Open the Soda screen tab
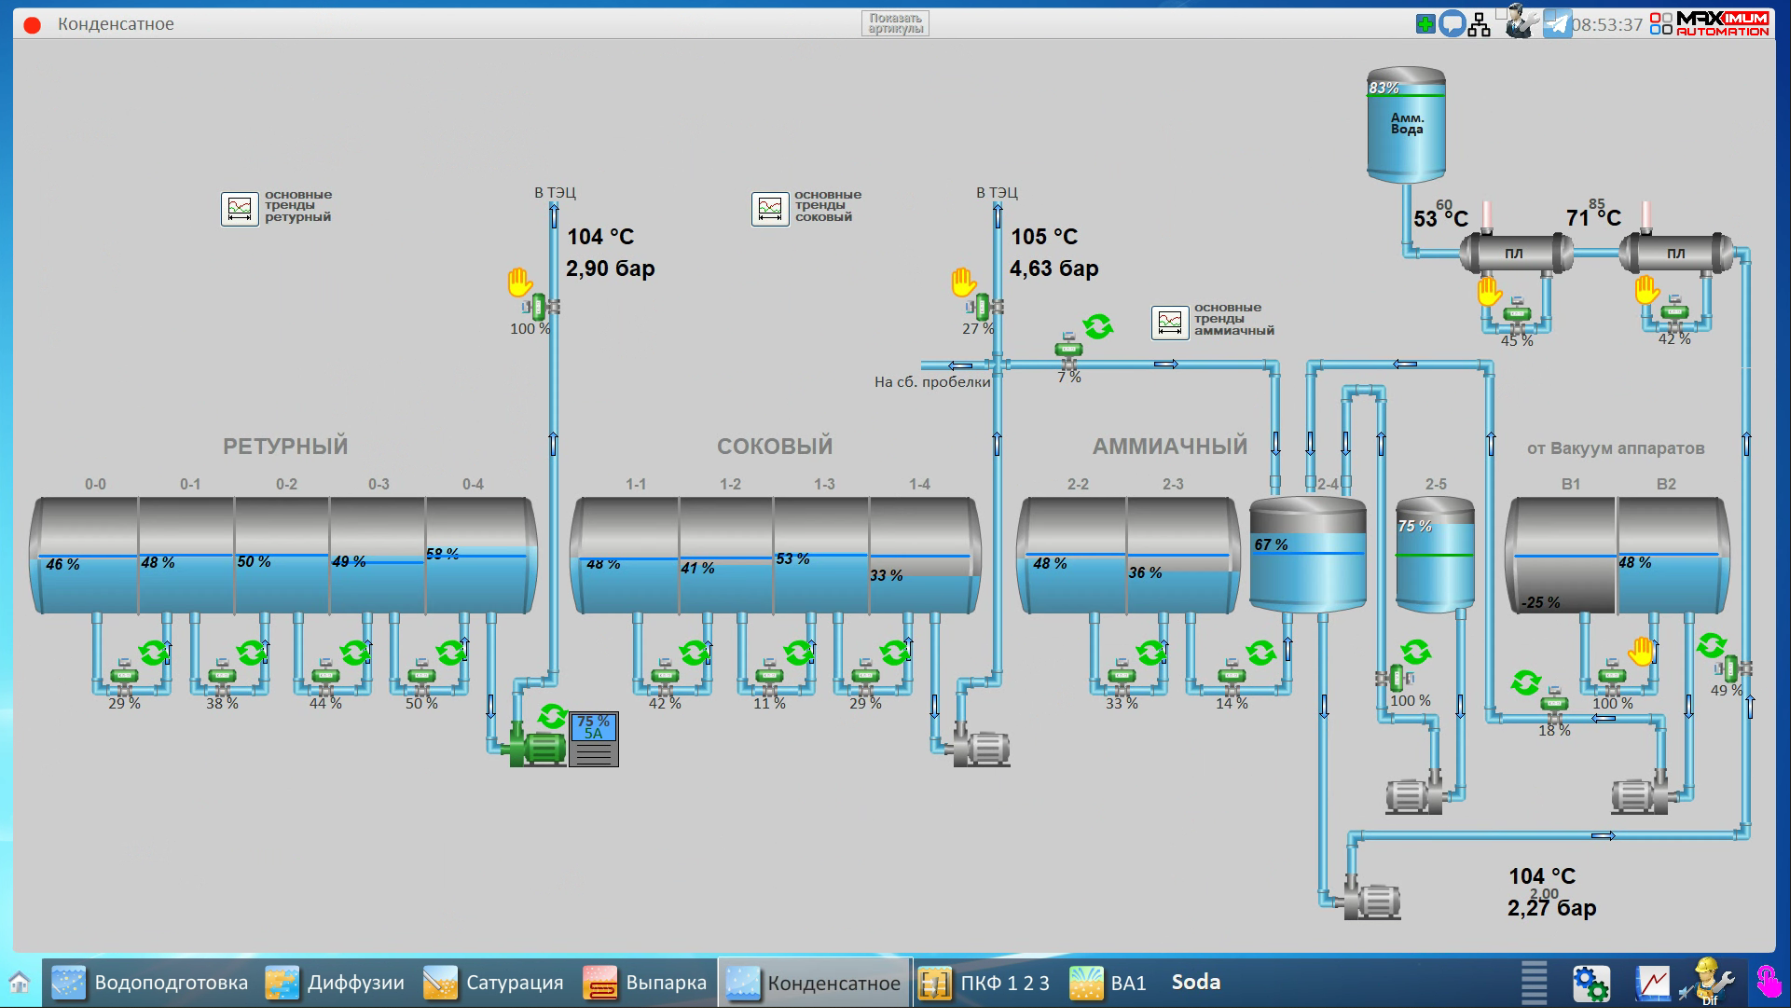 (1196, 982)
